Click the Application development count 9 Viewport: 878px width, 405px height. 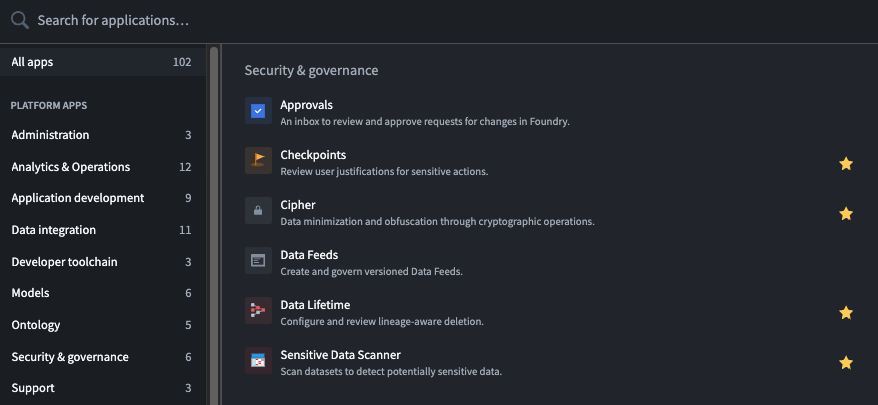pos(188,198)
